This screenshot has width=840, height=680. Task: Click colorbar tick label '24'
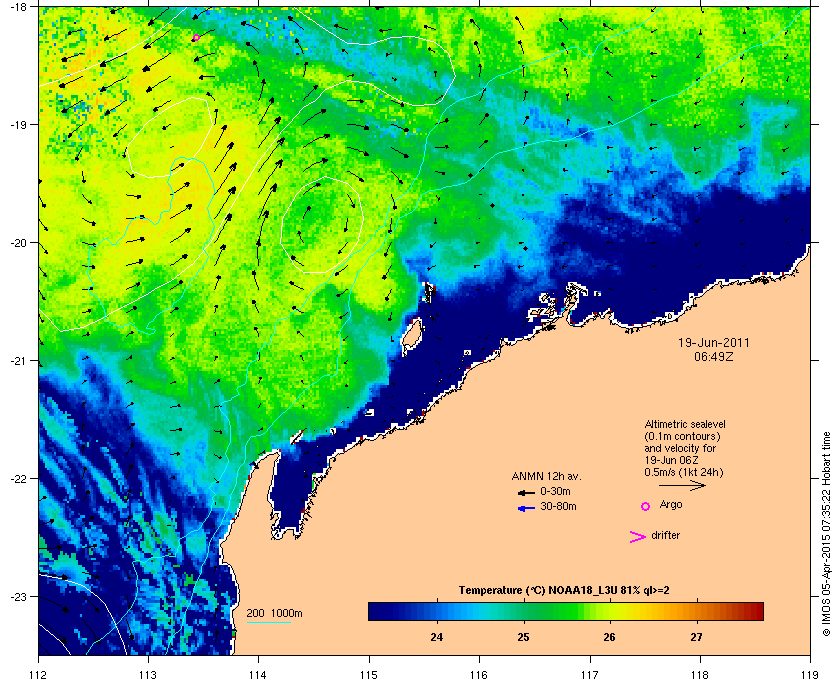pyautogui.click(x=437, y=637)
